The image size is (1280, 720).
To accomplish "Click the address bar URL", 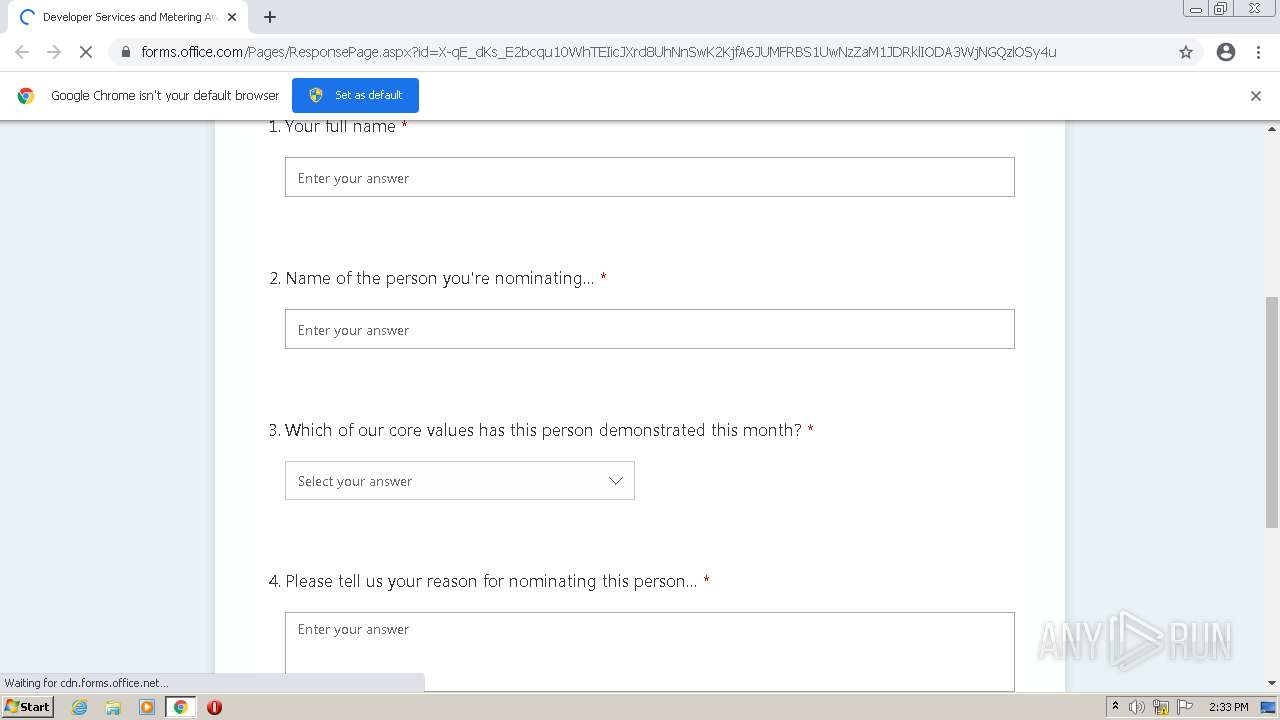I will click(598, 52).
